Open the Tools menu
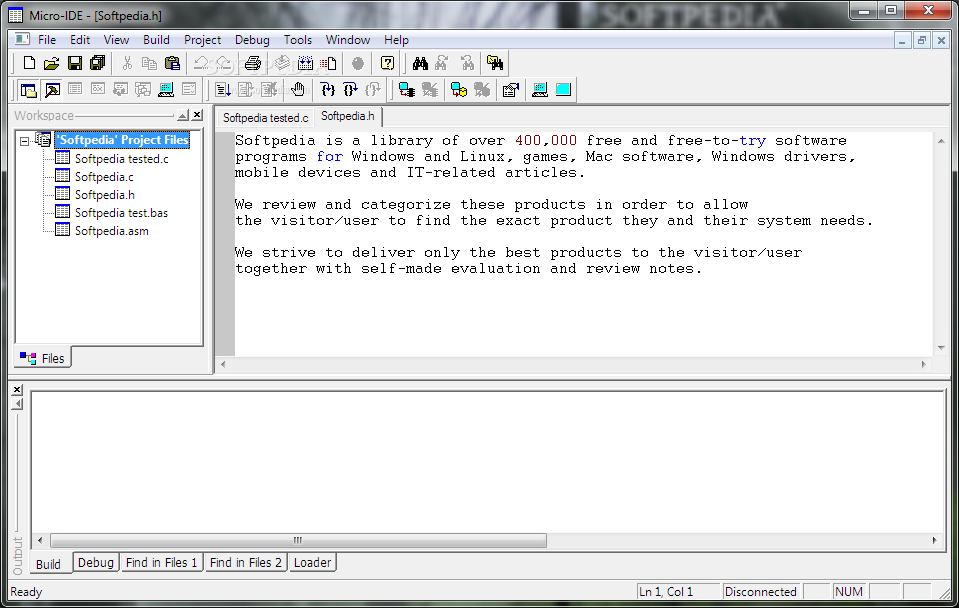Viewport: 959px width, 608px height. click(298, 40)
